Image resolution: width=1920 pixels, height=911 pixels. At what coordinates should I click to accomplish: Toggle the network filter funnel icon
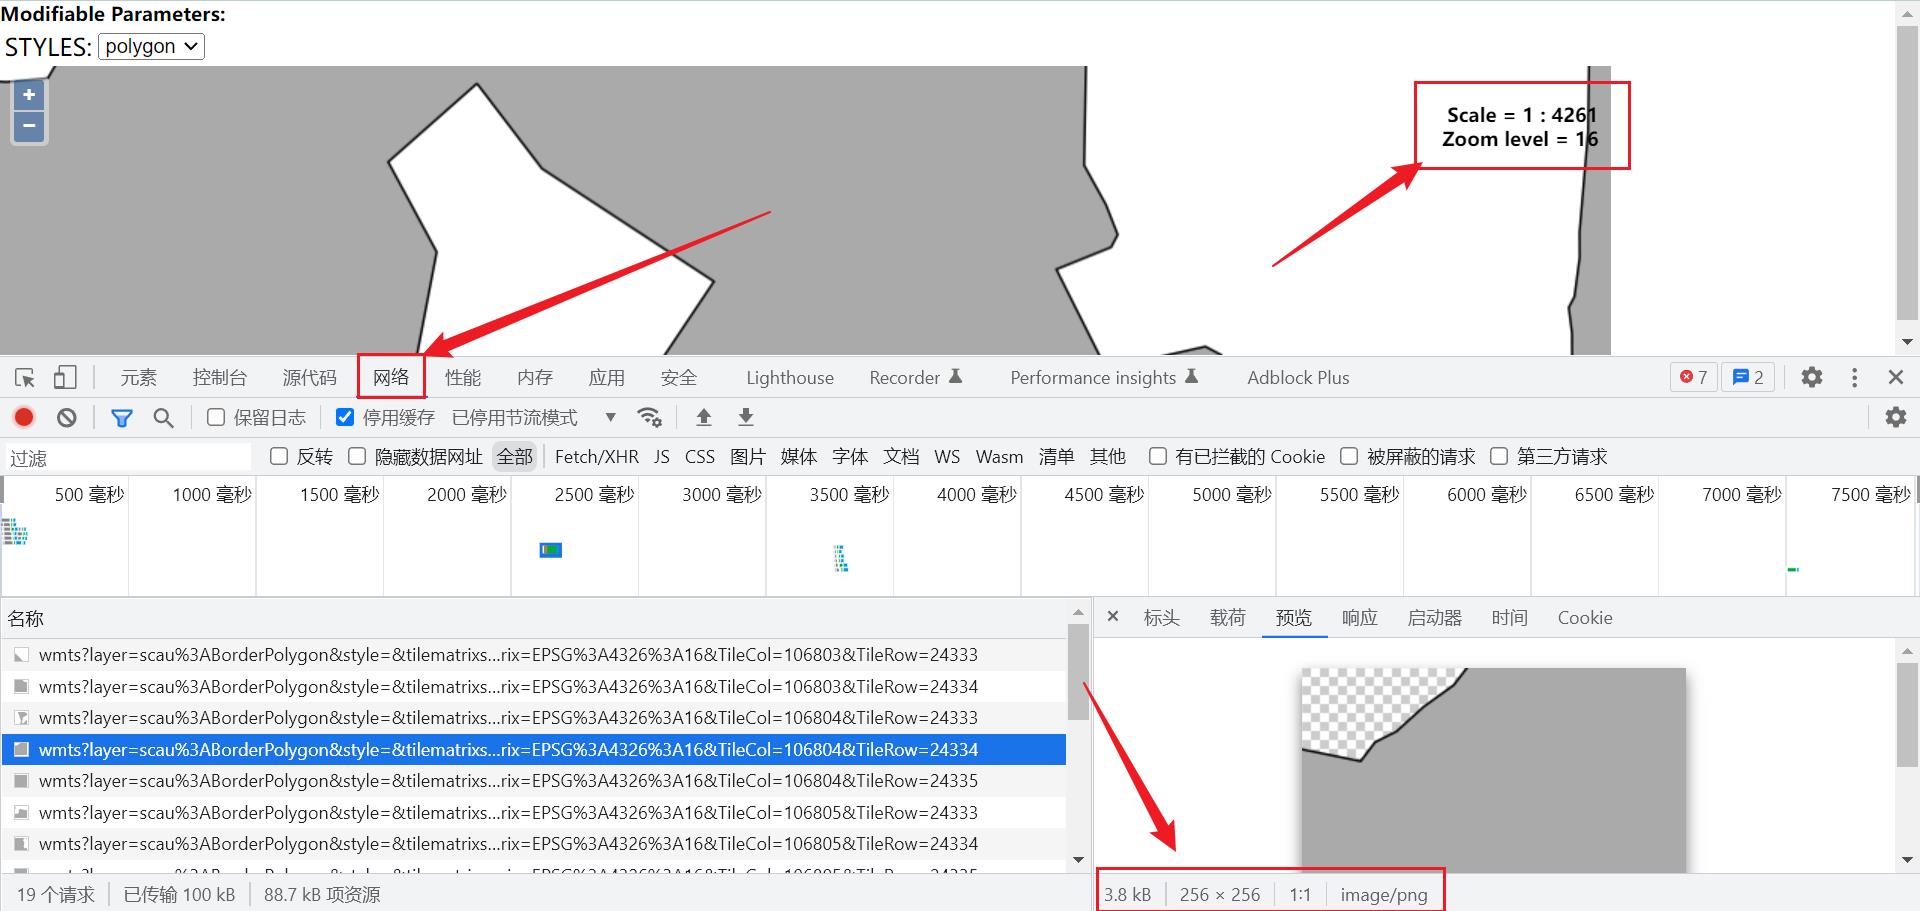pos(122,417)
